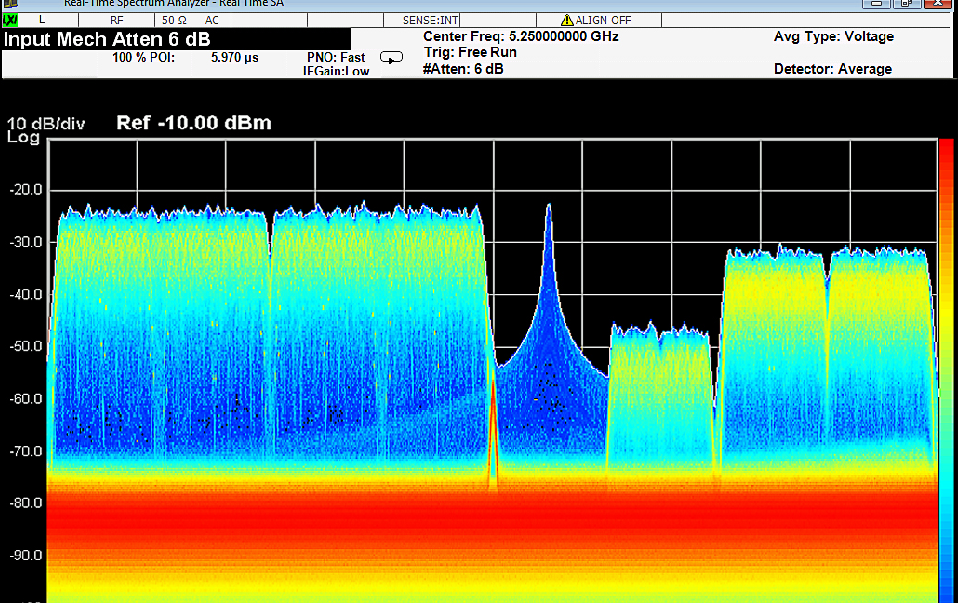
Task: Select the Input Mech Atten 6 dB field
Action: (x=176, y=39)
